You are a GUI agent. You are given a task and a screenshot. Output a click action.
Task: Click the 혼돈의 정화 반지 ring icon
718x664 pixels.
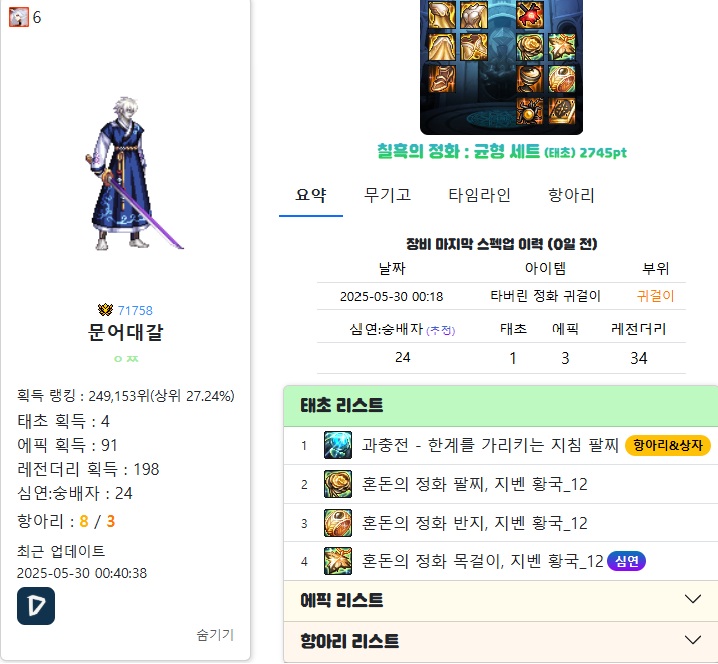(x=338, y=523)
